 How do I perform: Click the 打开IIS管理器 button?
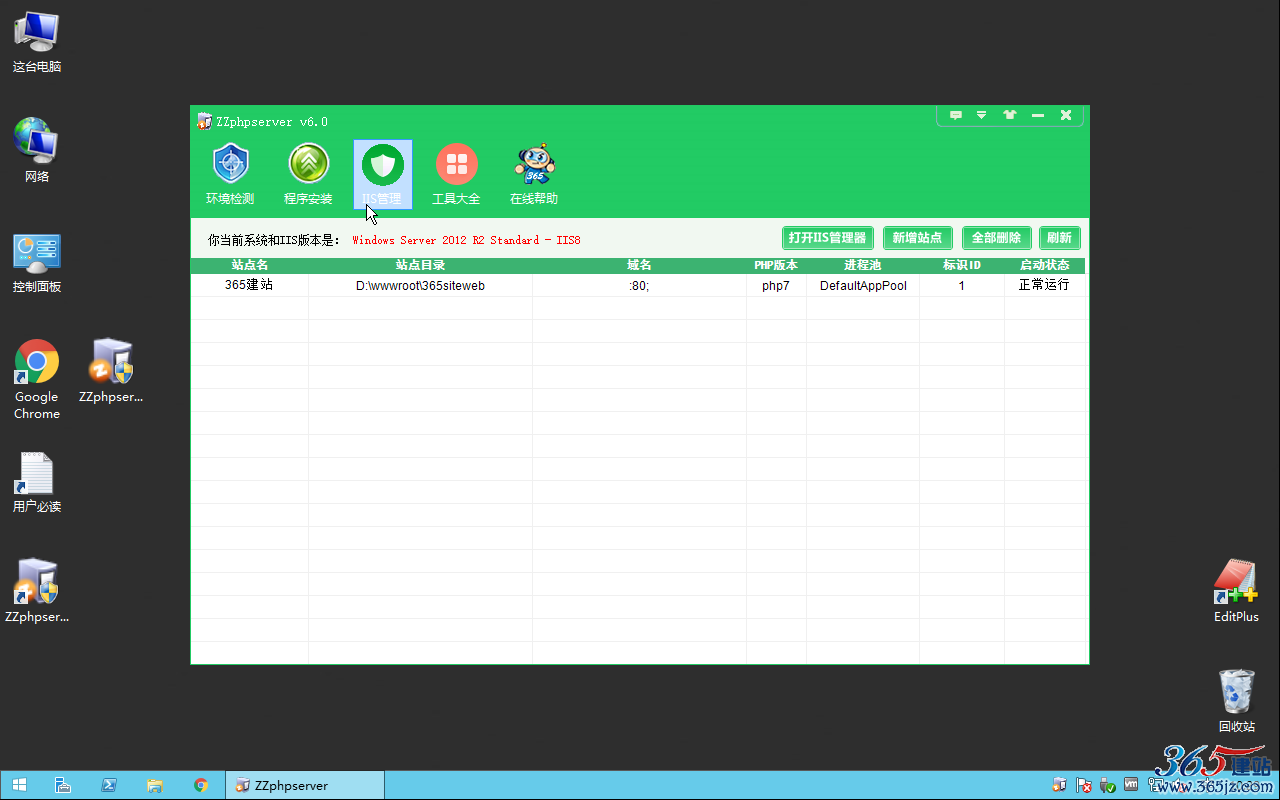[x=828, y=238]
